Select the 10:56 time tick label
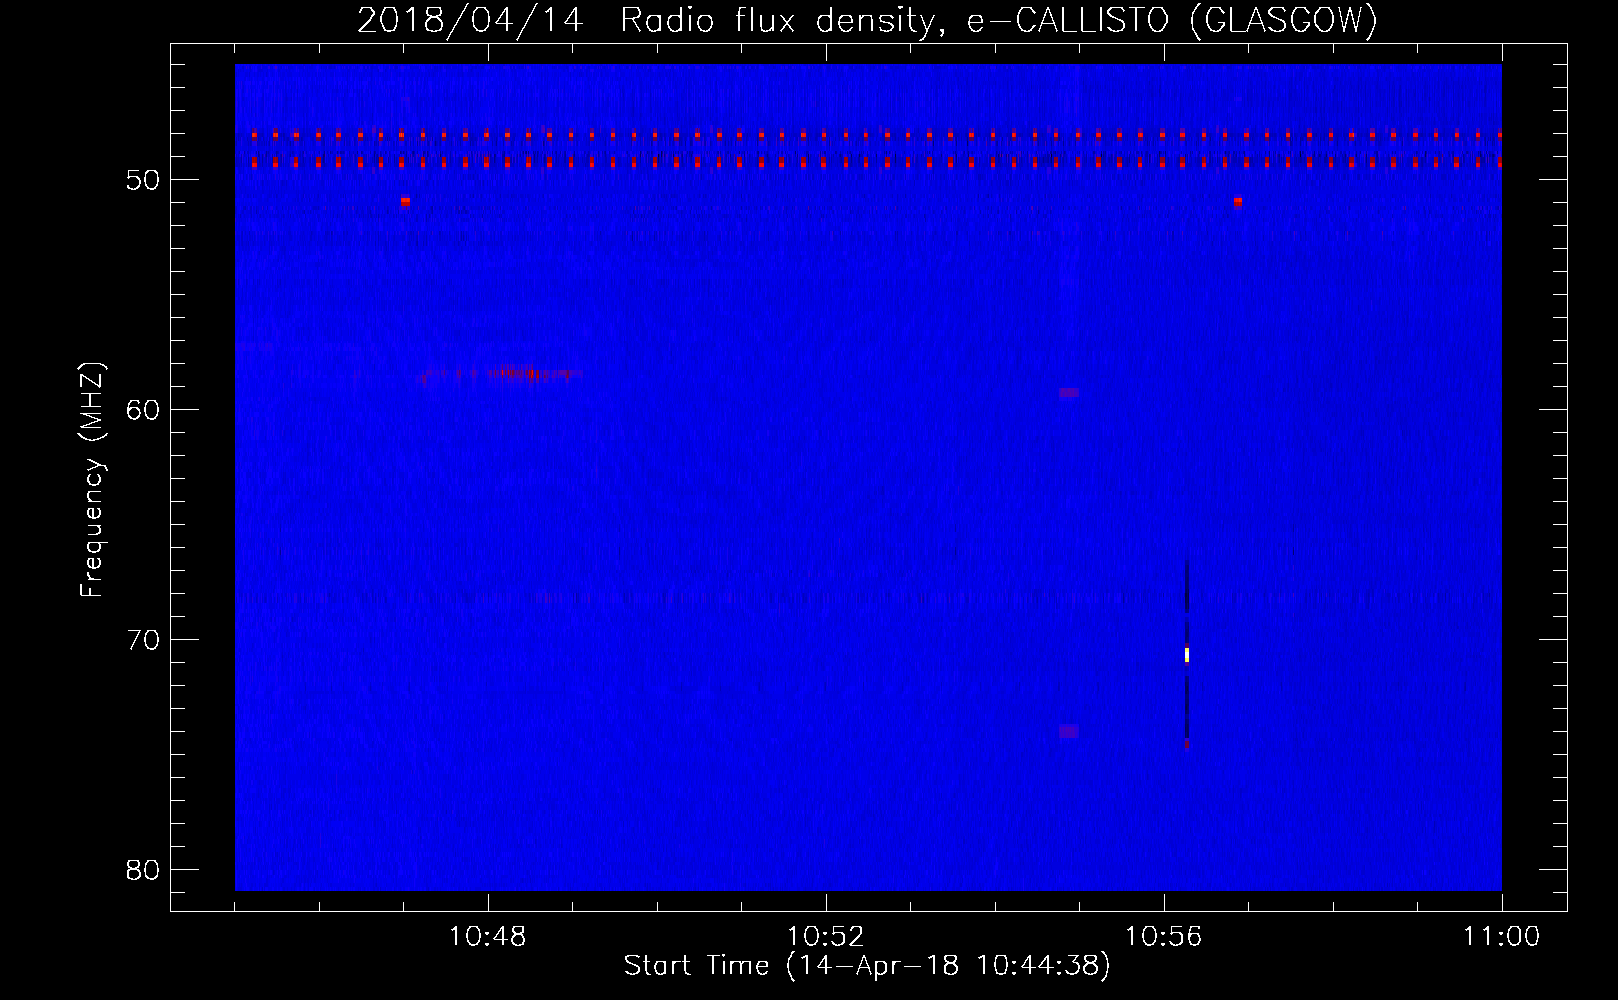The width and height of the screenshot is (1618, 1000). pyautogui.click(x=1163, y=937)
